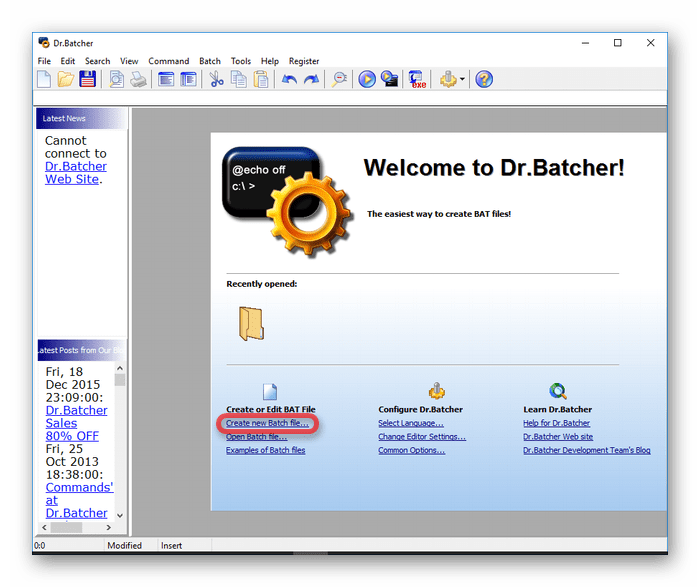This screenshot has height=587, width=700.
Task: Click the Learn Dr.Batcher magnifier icon
Action: click(558, 391)
